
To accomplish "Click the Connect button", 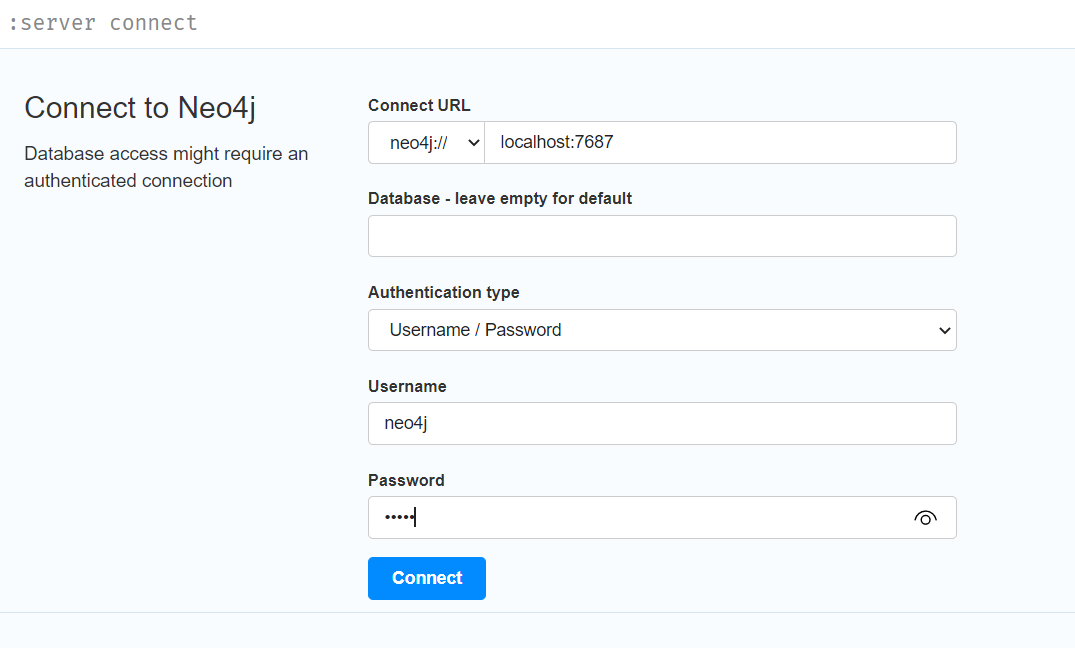I will (426, 578).
